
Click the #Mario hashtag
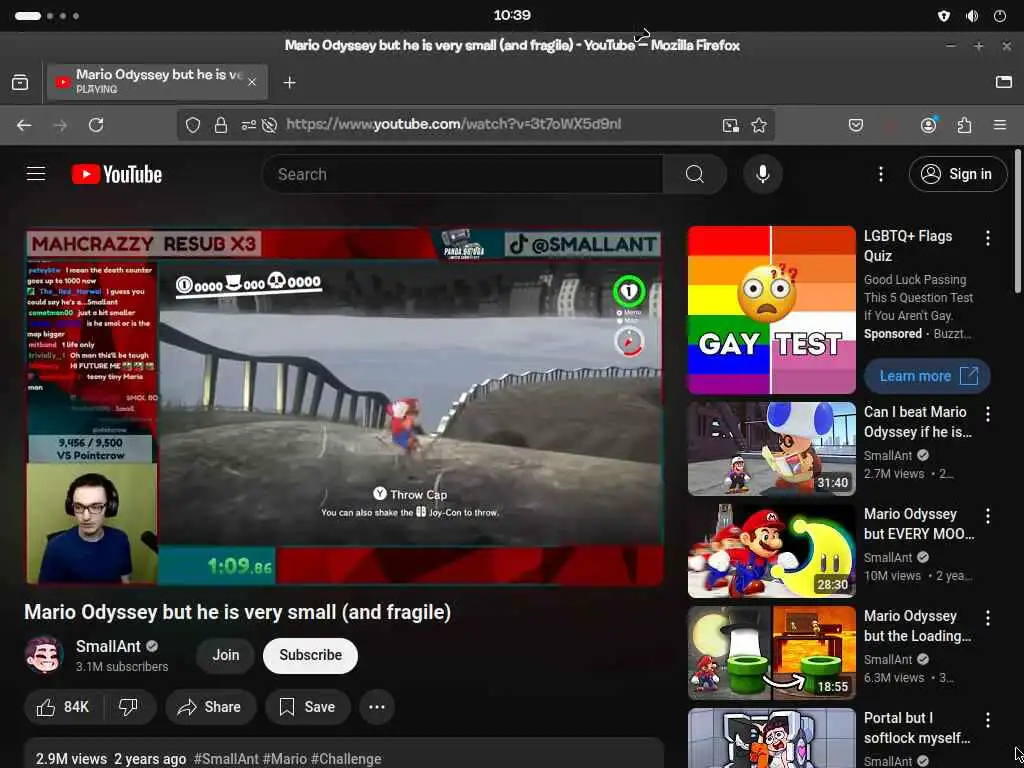click(285, 759)
